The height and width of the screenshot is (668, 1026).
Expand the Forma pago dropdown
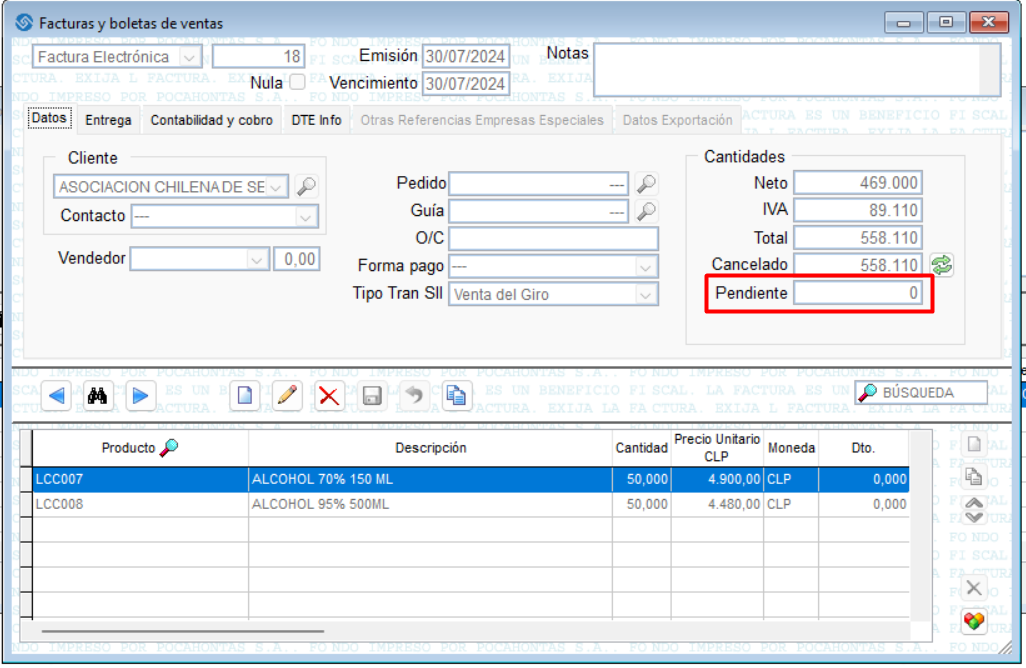tap(645, 267)
